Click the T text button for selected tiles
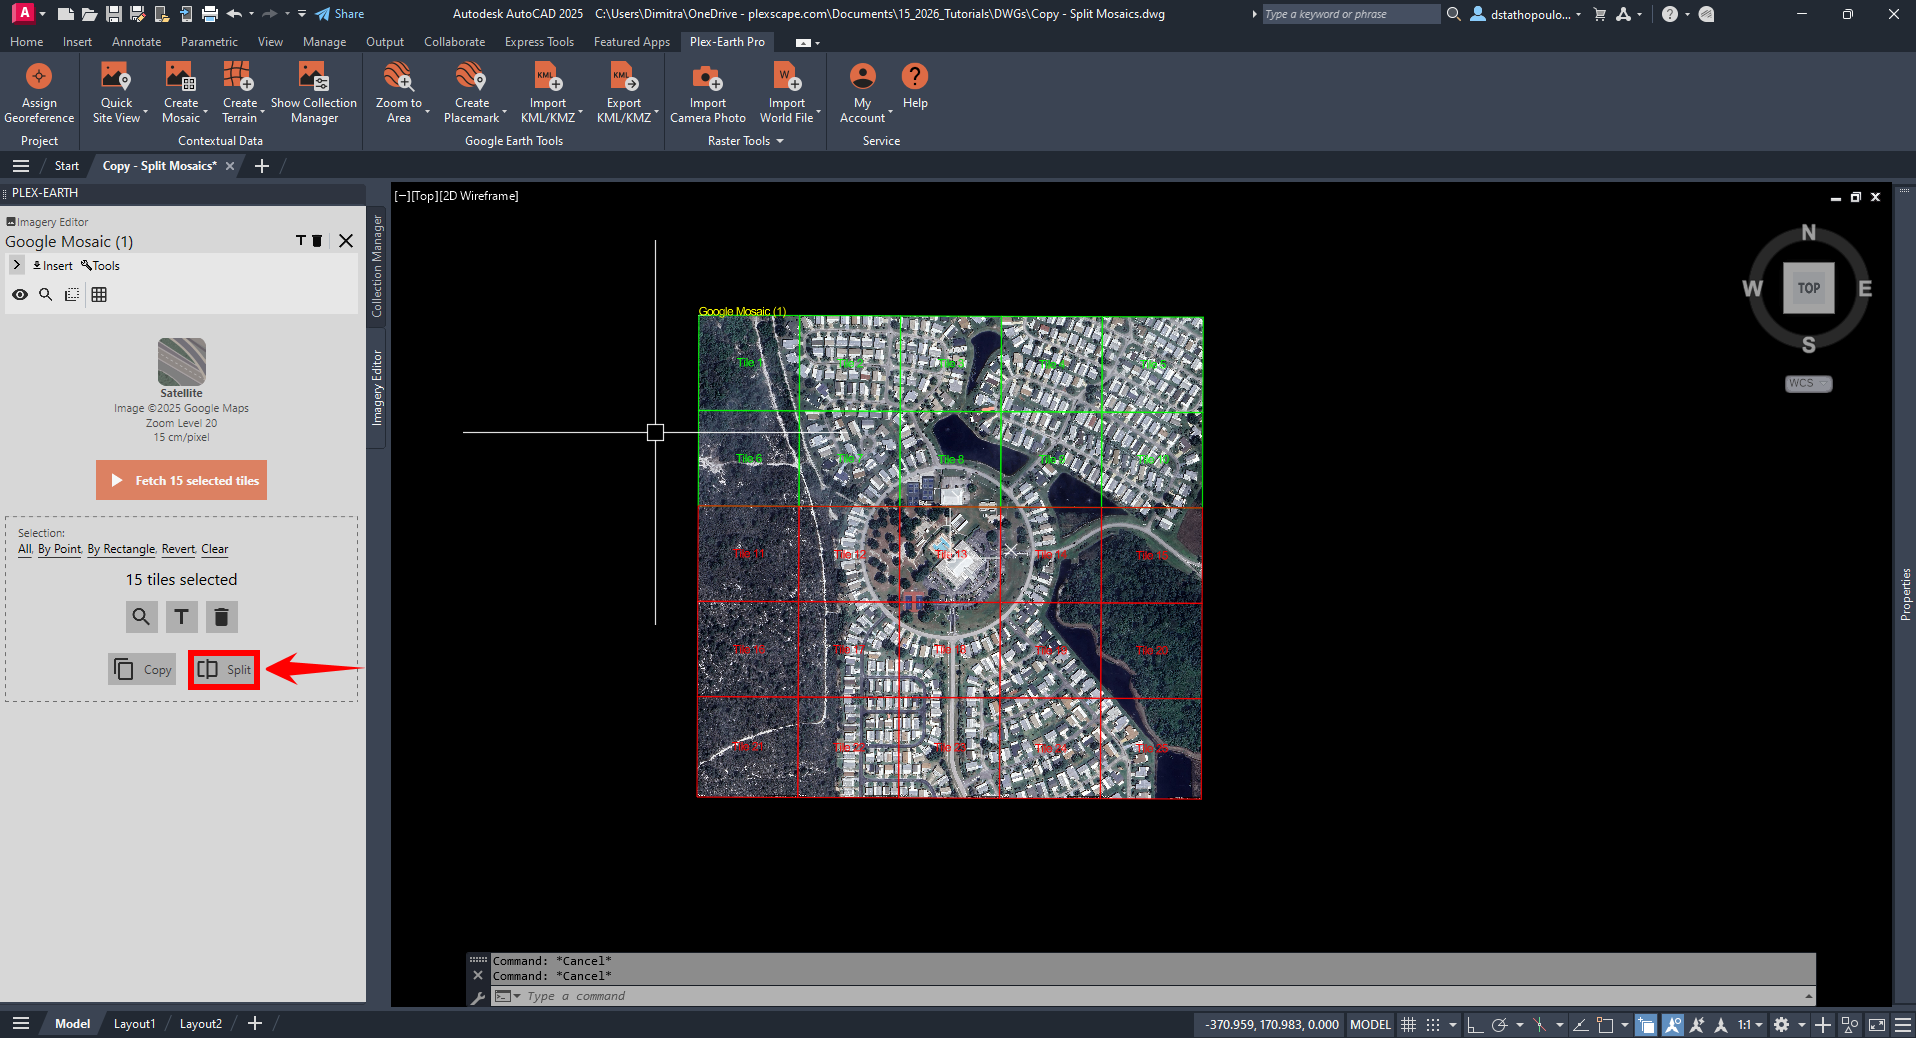 [181, 617]
